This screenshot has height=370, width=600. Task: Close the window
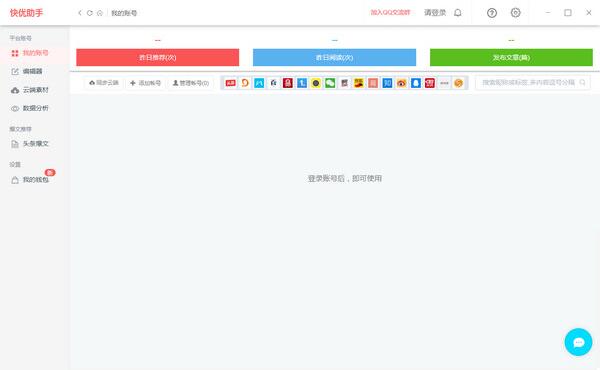[589, 13]
